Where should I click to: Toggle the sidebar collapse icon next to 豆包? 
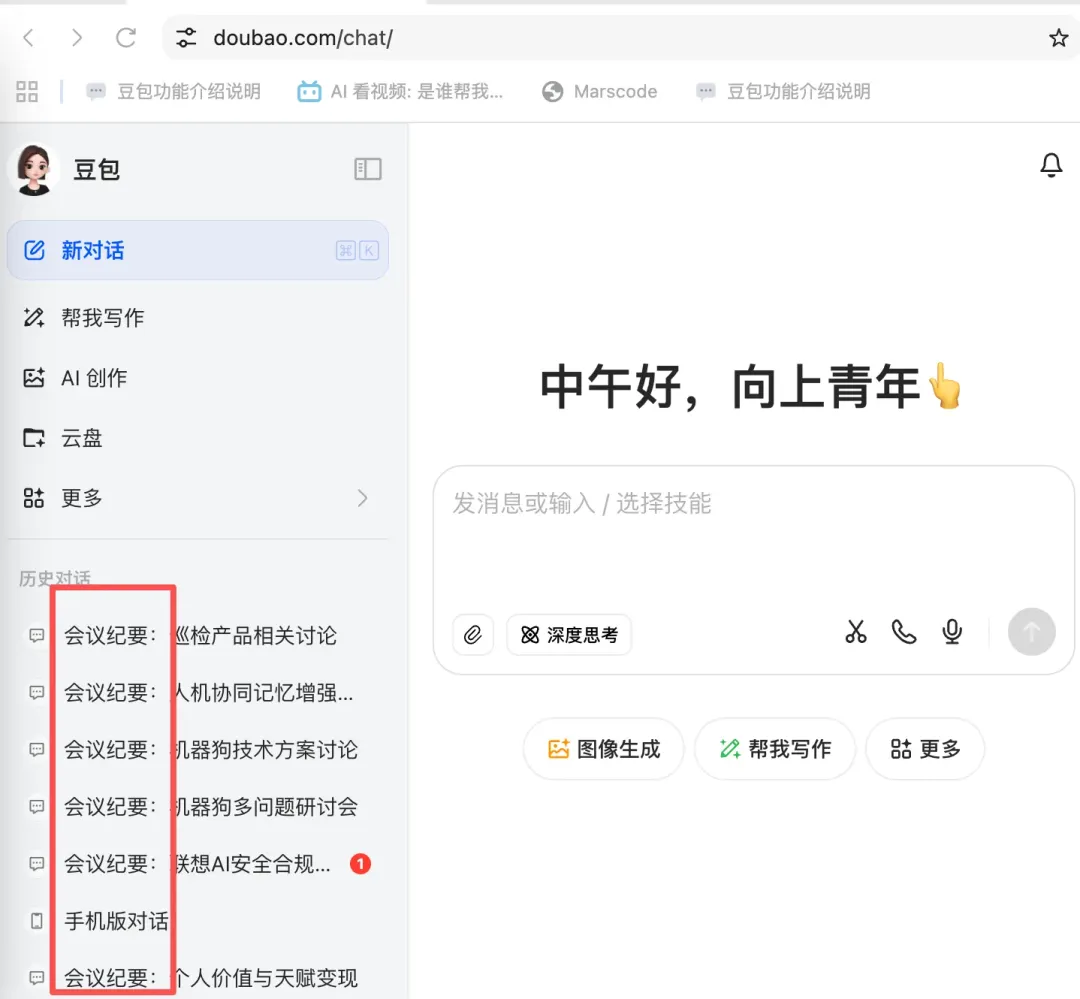pyautogui.click(x=367, y=169)
